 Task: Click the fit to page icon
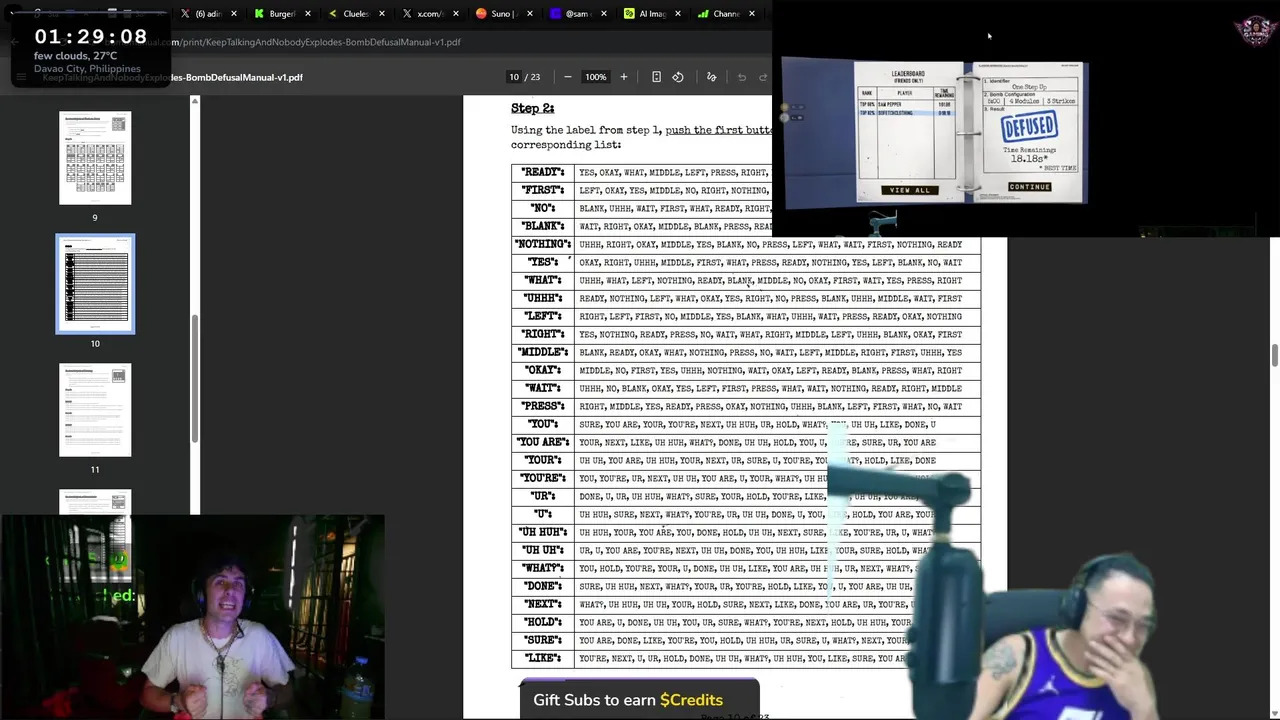coord(656,77)
